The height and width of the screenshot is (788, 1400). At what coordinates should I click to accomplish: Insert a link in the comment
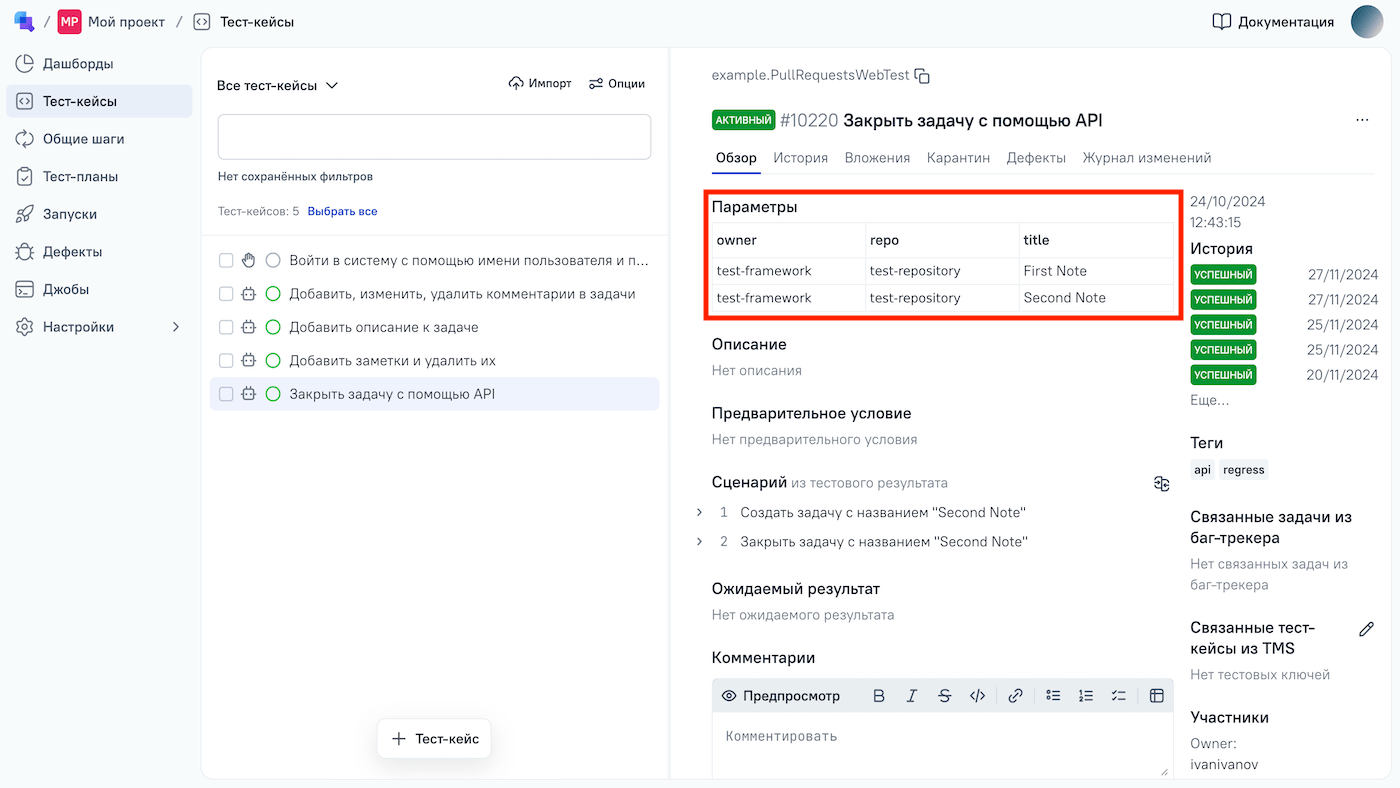(x=1015, y=696)
